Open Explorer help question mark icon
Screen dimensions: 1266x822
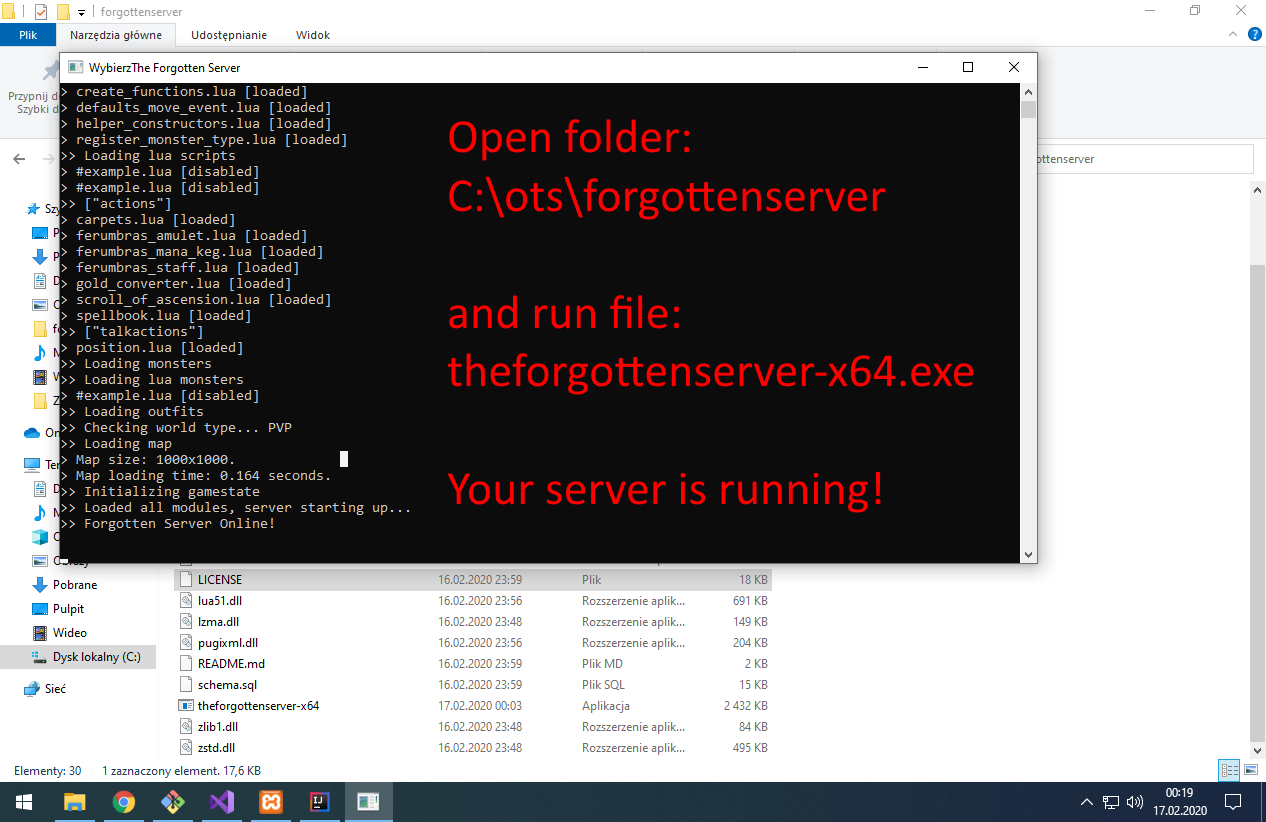1254,35
